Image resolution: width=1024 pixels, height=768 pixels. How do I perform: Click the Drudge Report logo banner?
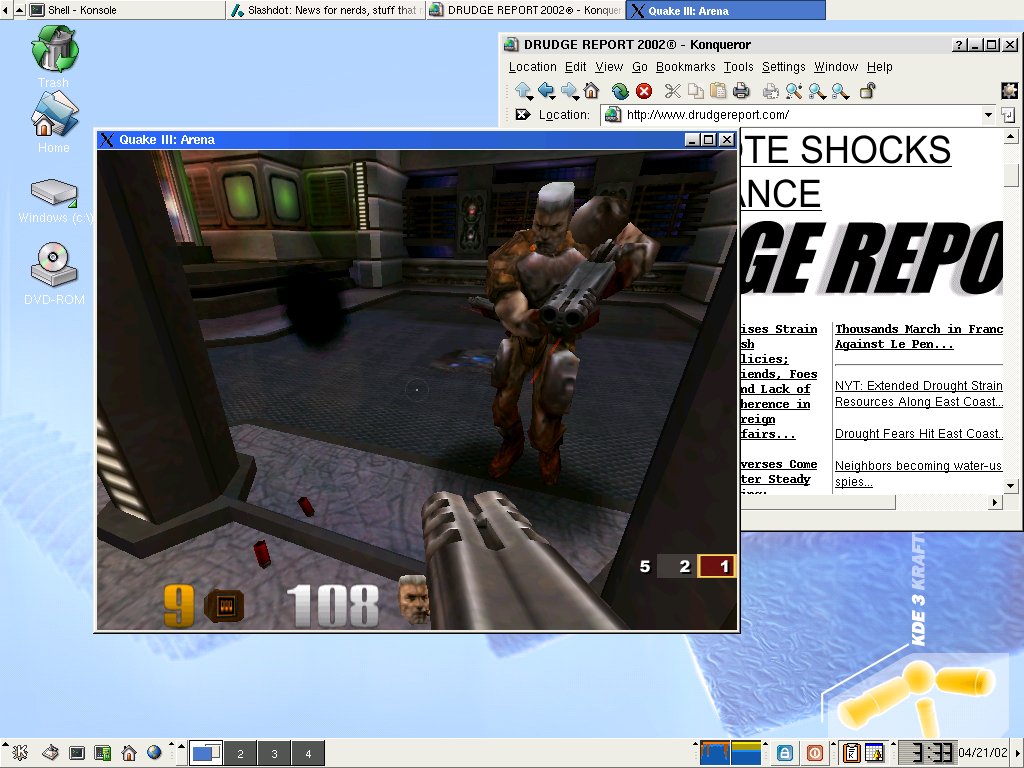872,259
